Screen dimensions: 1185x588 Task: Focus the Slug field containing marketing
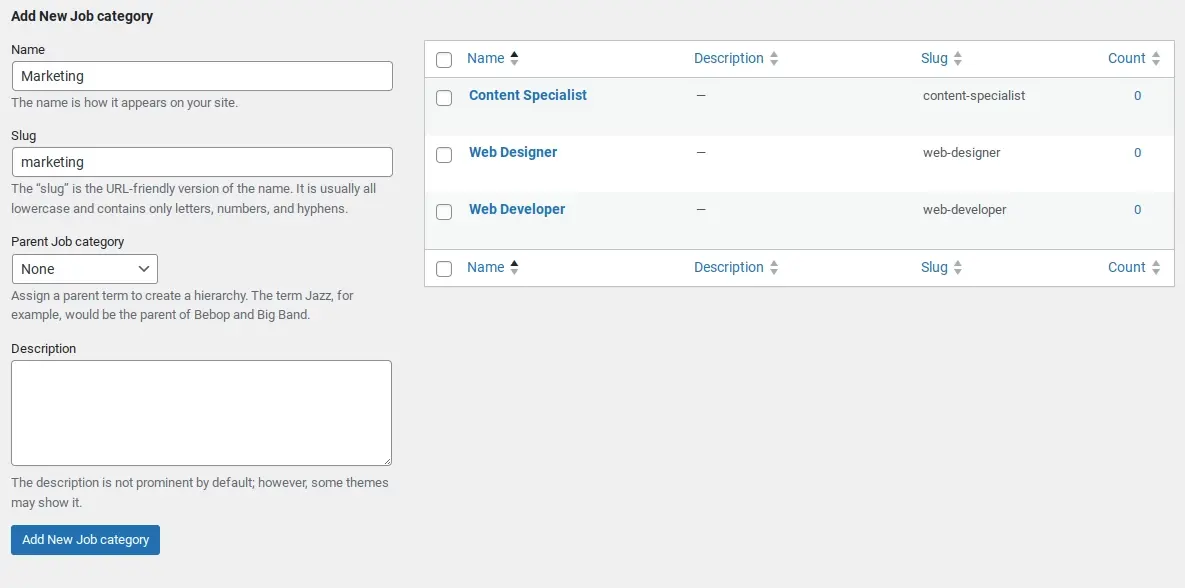pos(203,162)
